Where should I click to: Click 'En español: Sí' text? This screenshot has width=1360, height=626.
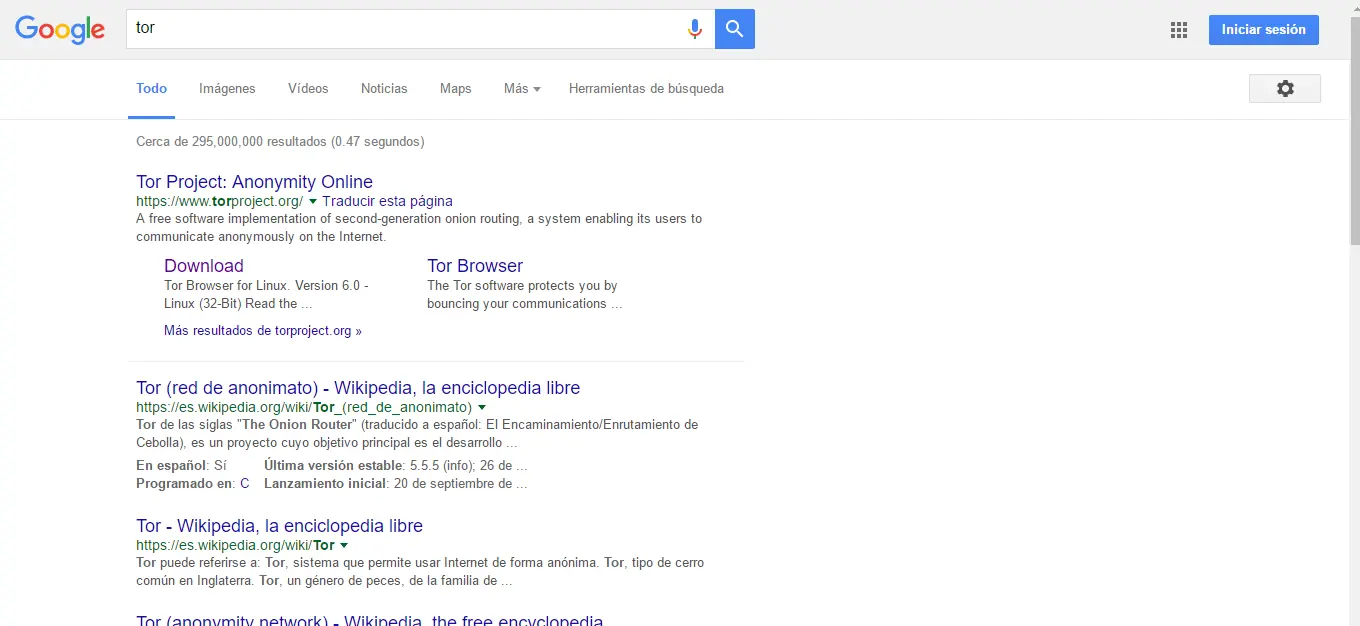point(182,466)
